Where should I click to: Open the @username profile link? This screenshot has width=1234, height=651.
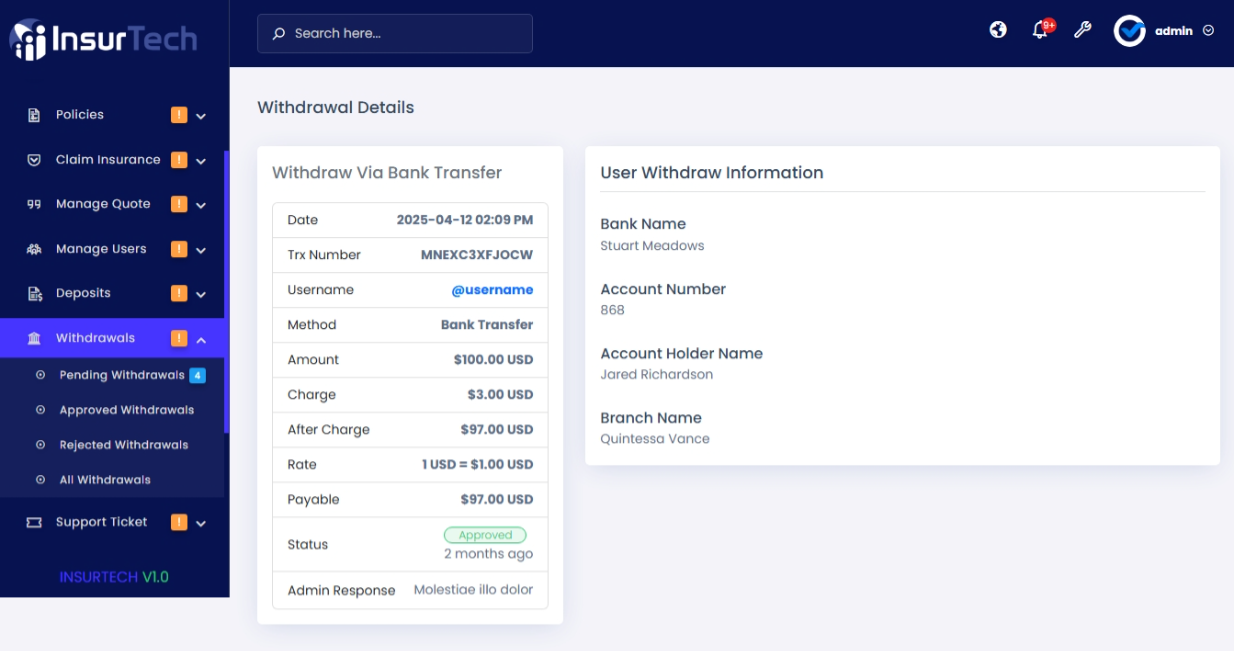(x=492, y=290)
